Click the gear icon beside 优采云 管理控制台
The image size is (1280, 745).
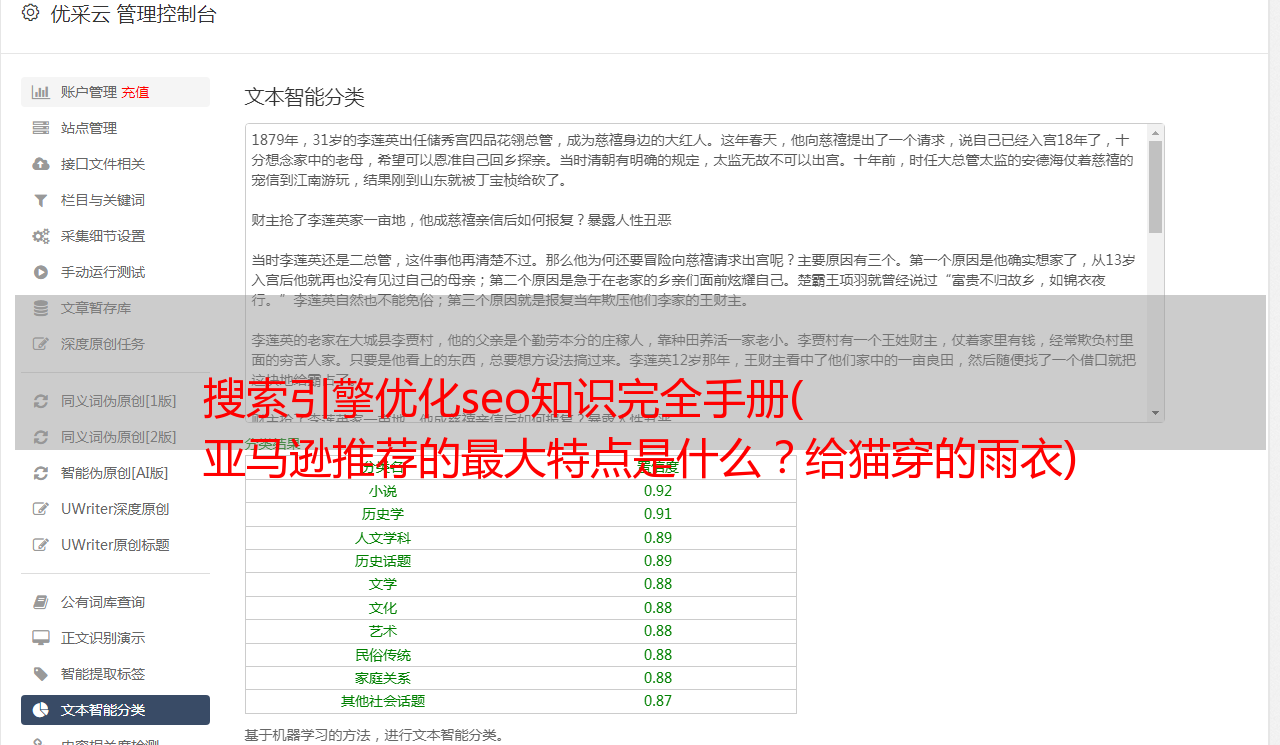click(30, 13)
